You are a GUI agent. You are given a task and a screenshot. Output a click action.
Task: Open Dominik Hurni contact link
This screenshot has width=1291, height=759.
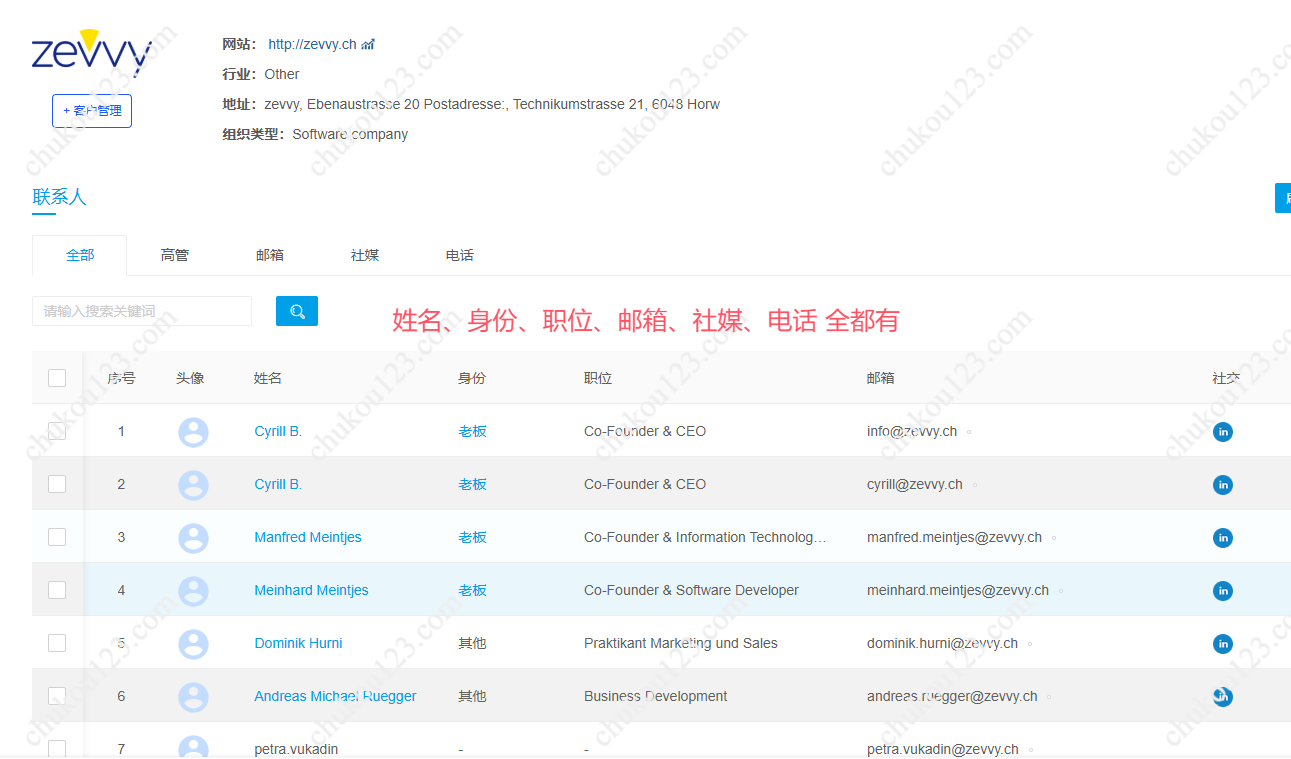click(298, 643)
